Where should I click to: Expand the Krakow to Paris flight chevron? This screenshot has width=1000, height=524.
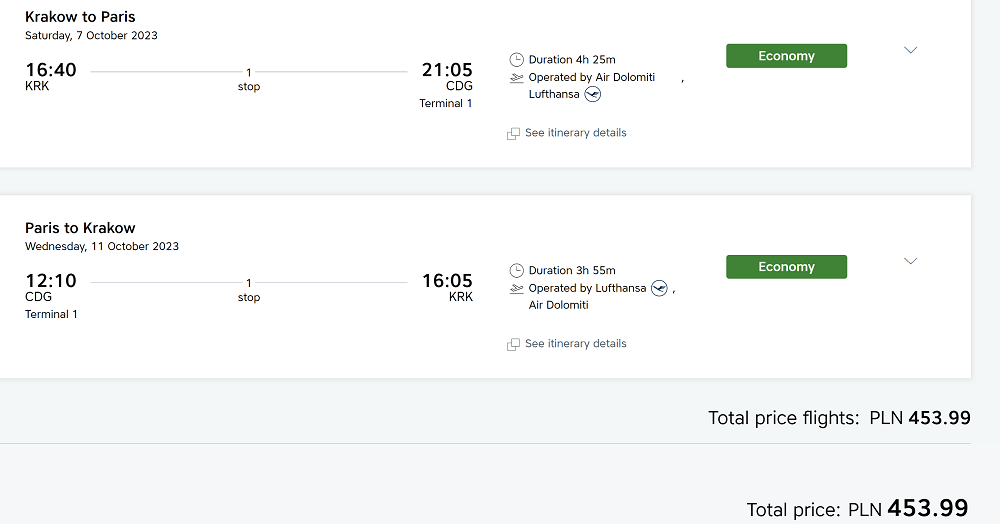(911, 50)
